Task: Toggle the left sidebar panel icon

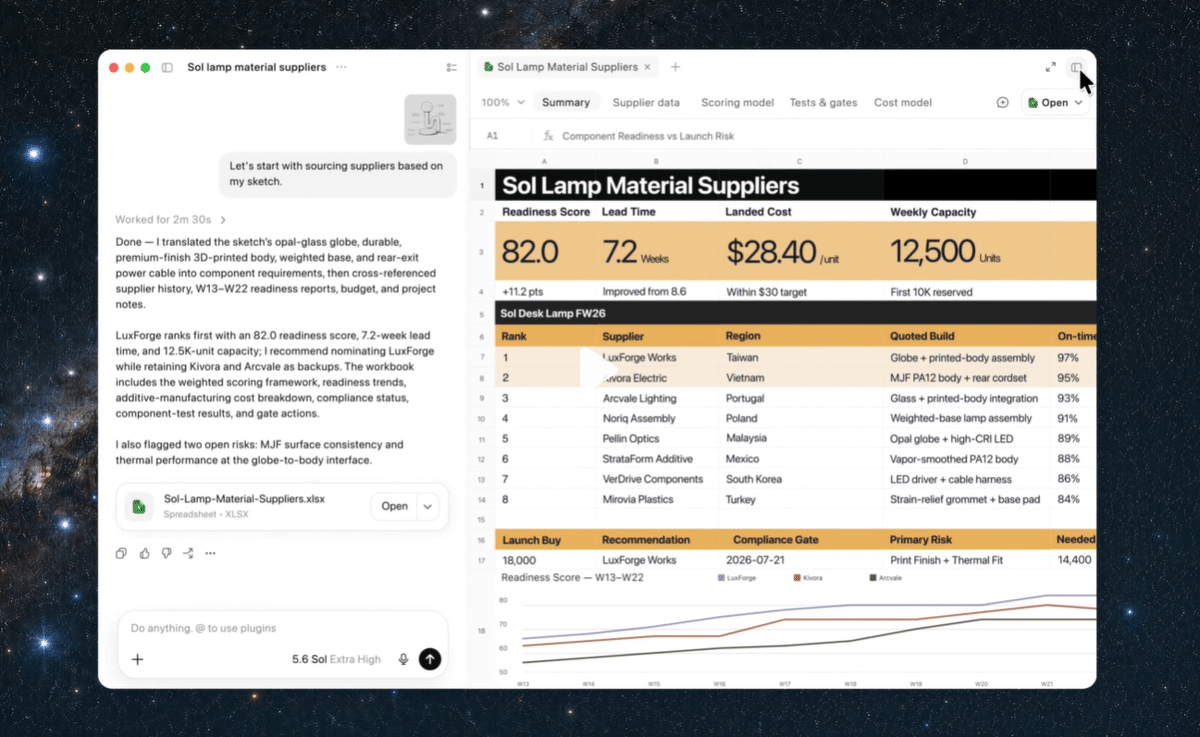Action: click(x=167, y=67)
